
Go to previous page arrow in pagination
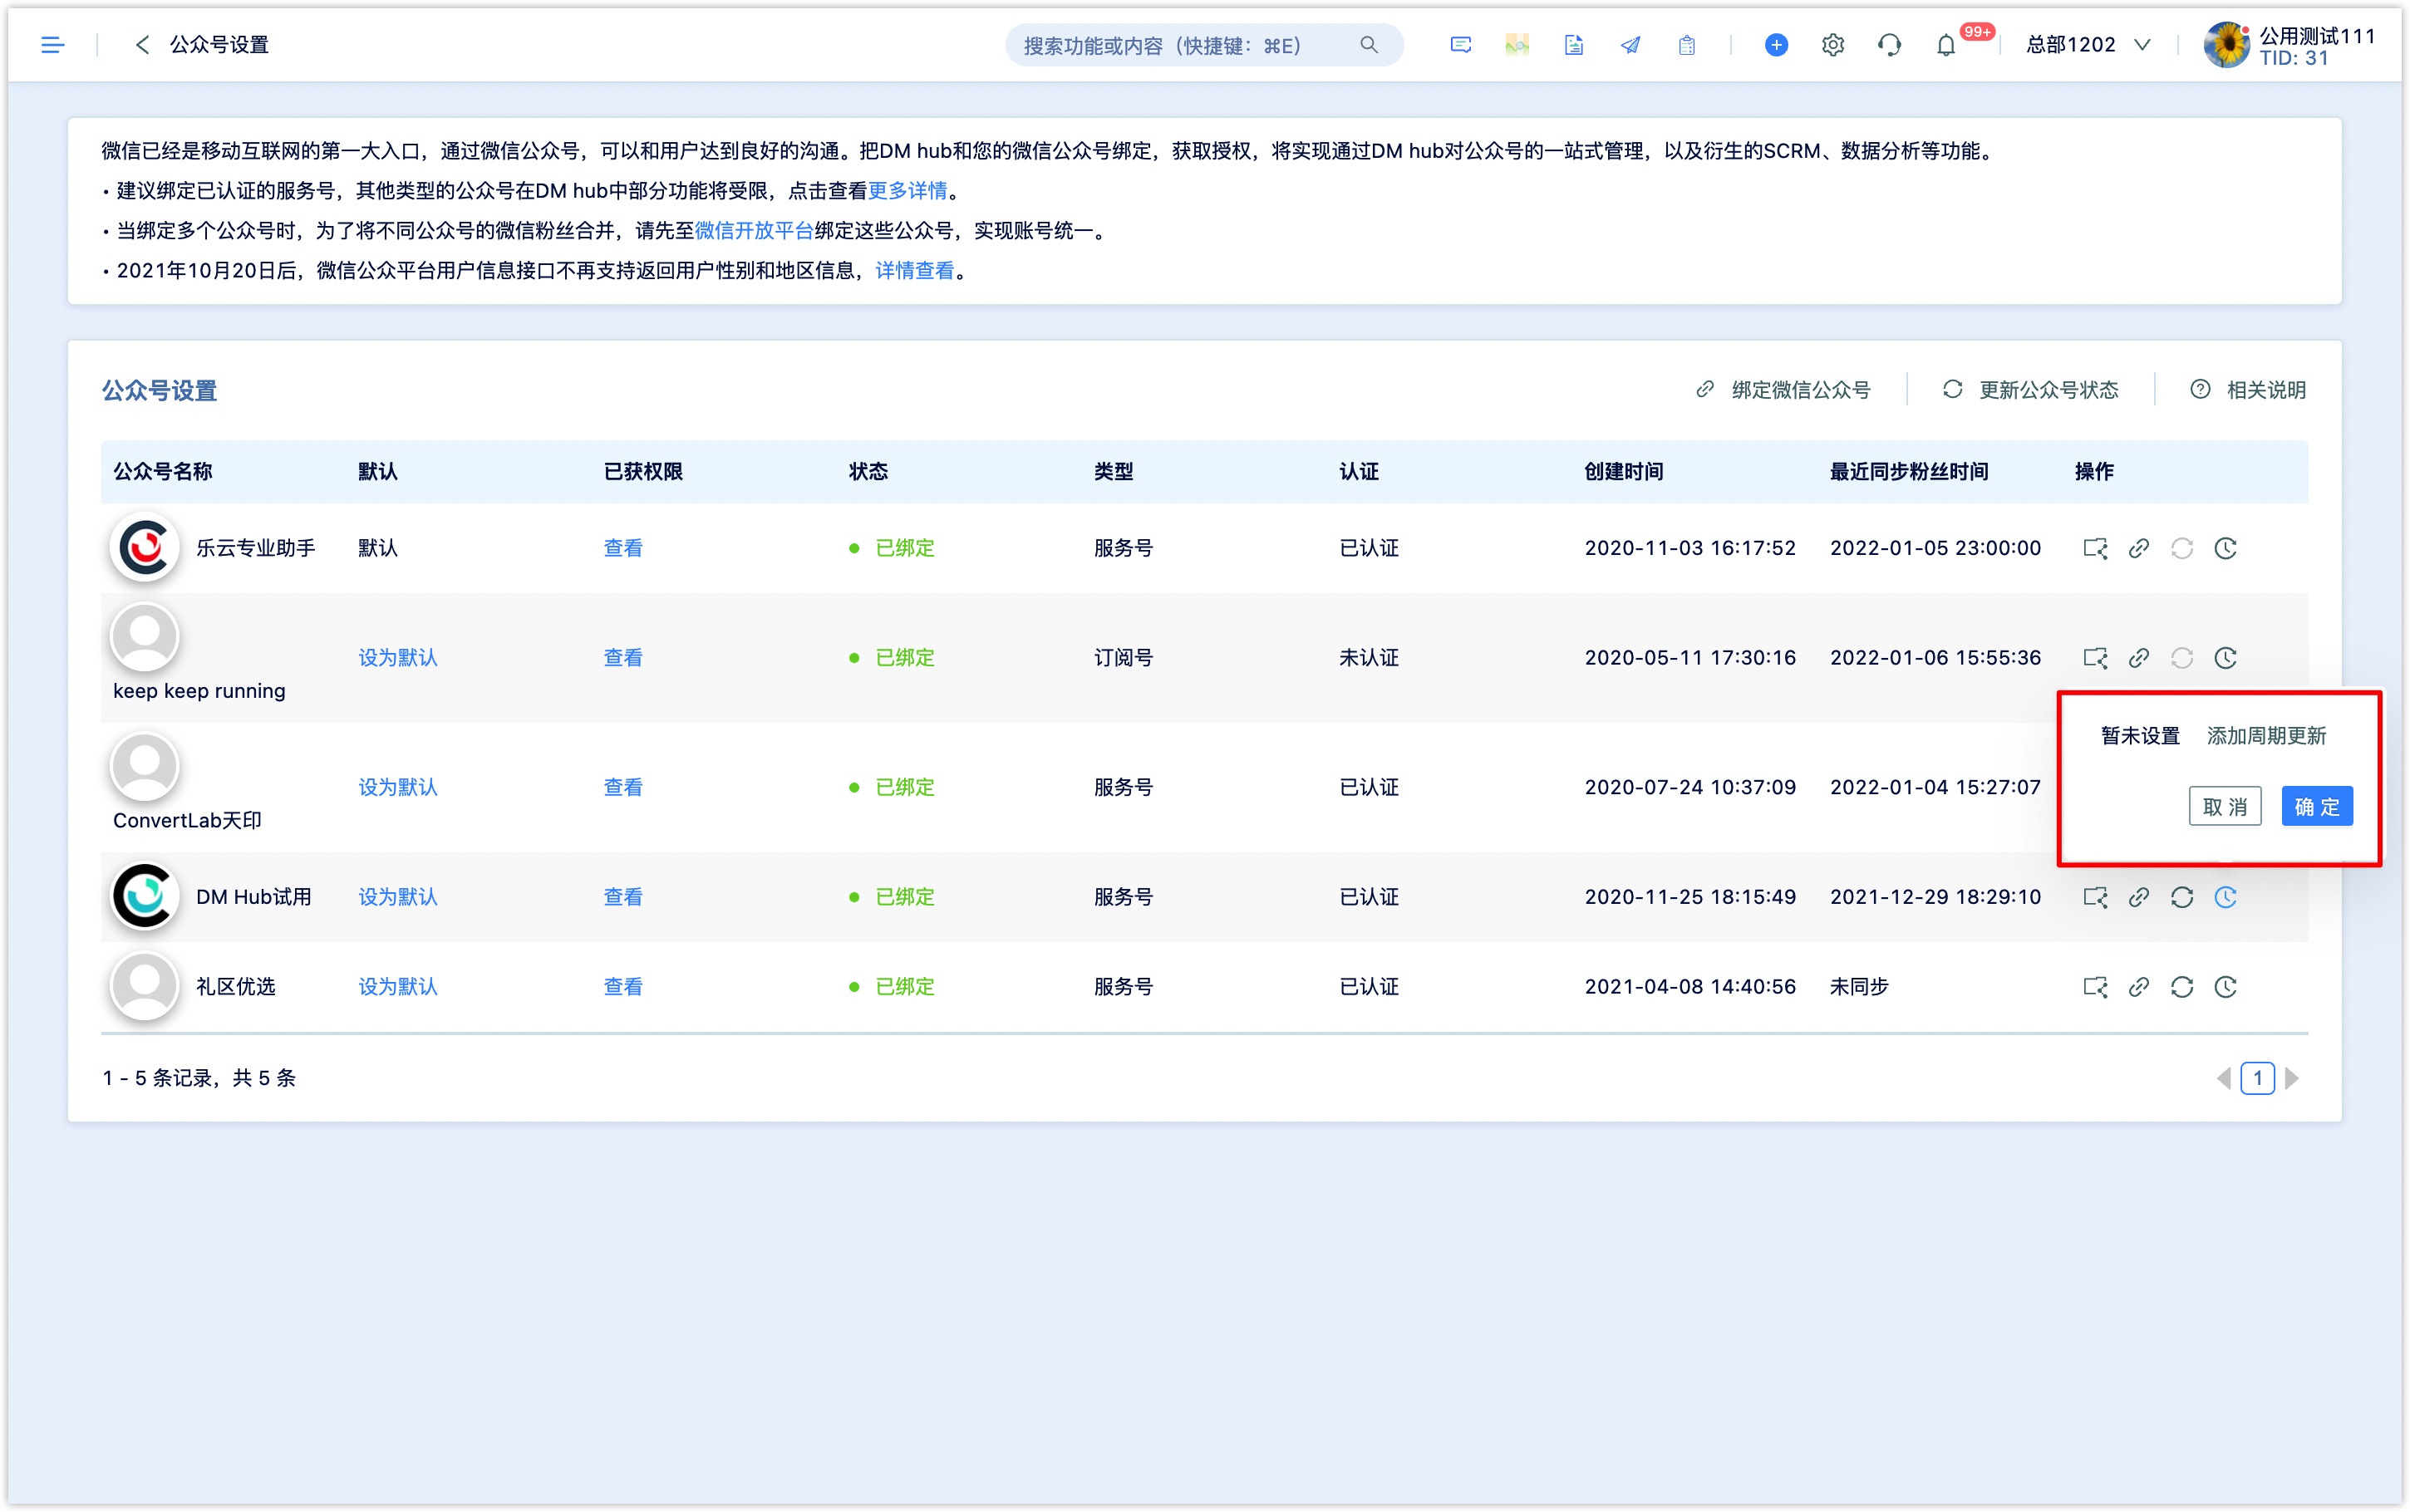point(2223,1078)
